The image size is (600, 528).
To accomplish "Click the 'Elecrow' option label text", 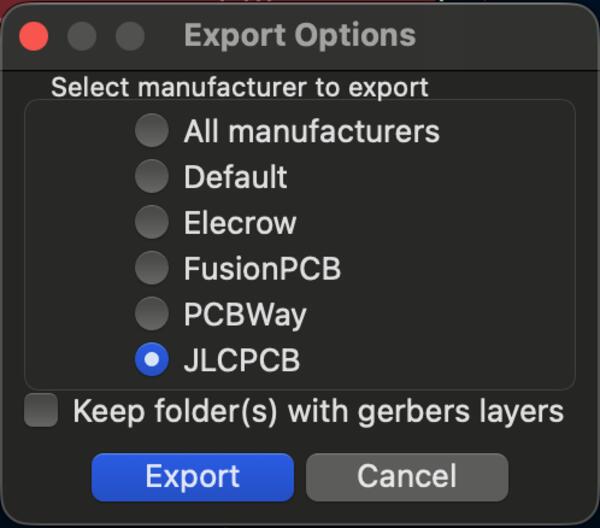I will pyautogui.click(x=240, y=222).
